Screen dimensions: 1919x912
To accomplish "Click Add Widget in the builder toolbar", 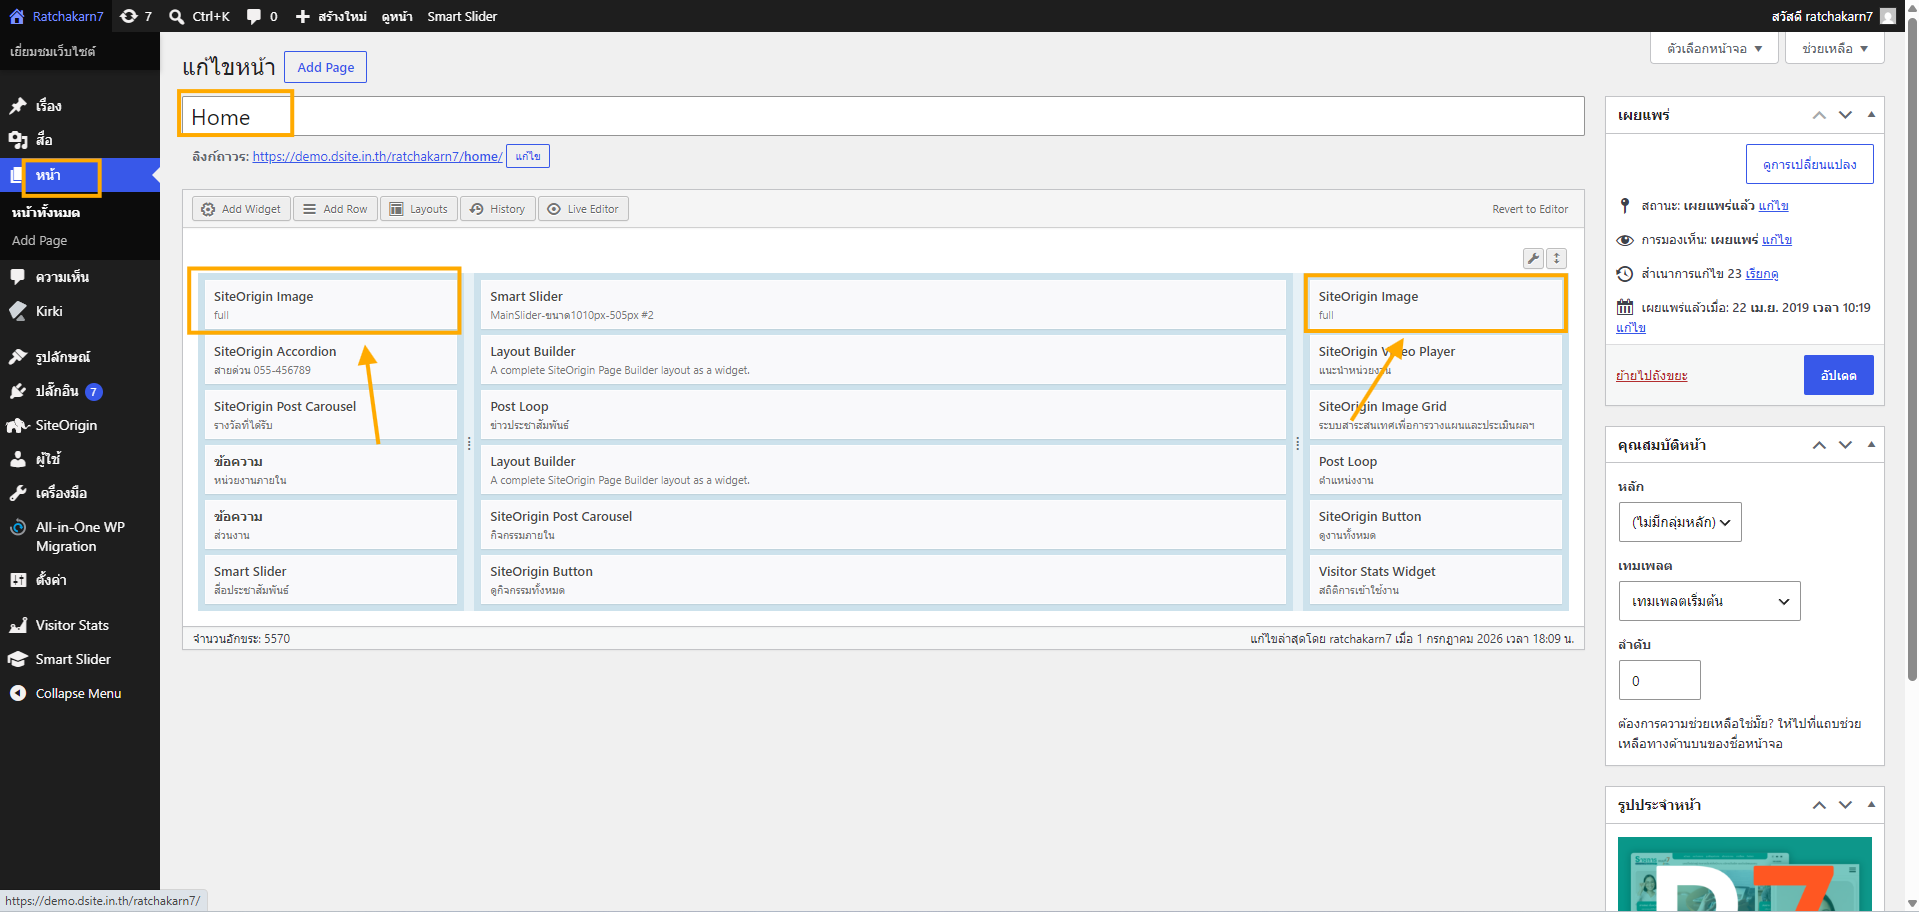I will [x=241, y=209].
